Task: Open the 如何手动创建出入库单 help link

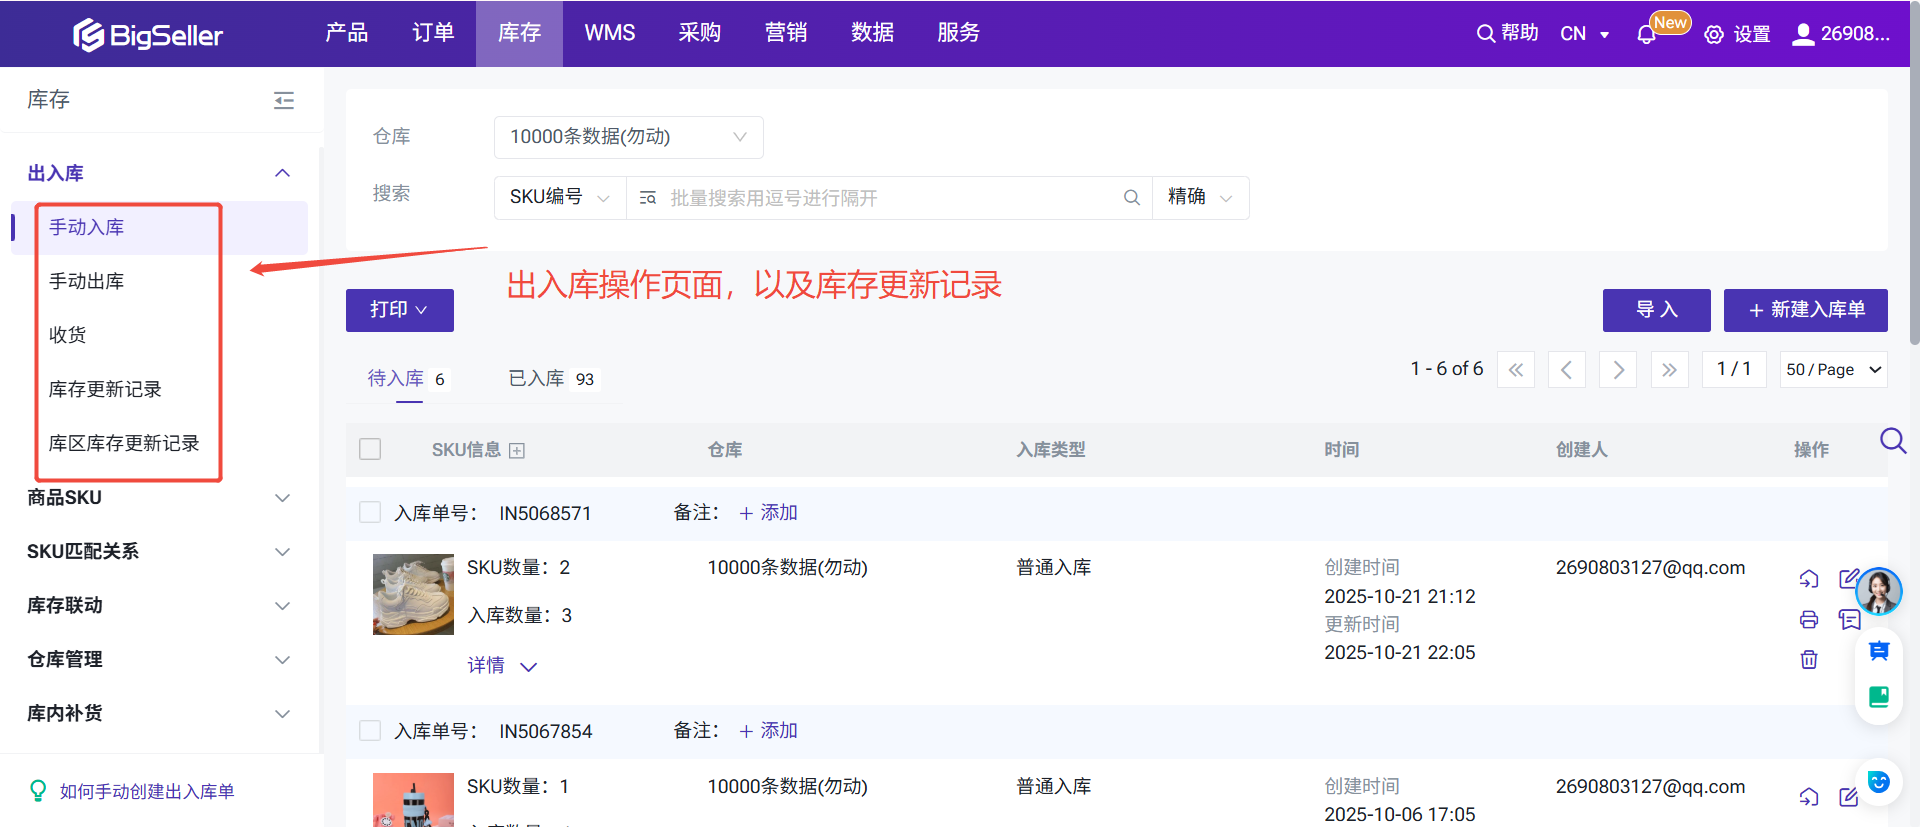Action: 147,791
